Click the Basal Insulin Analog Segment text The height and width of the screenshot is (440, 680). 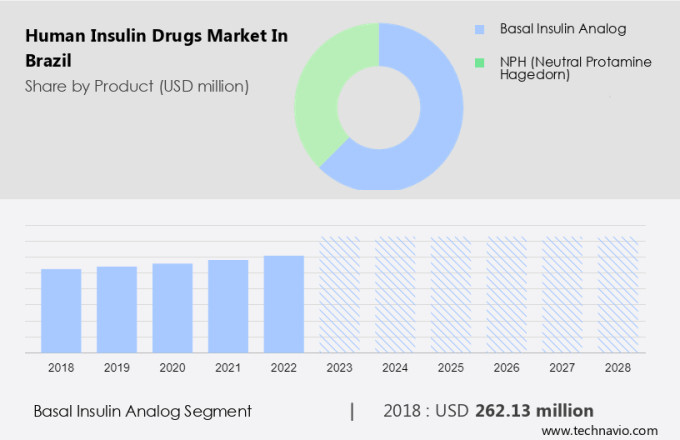point(142,411)
